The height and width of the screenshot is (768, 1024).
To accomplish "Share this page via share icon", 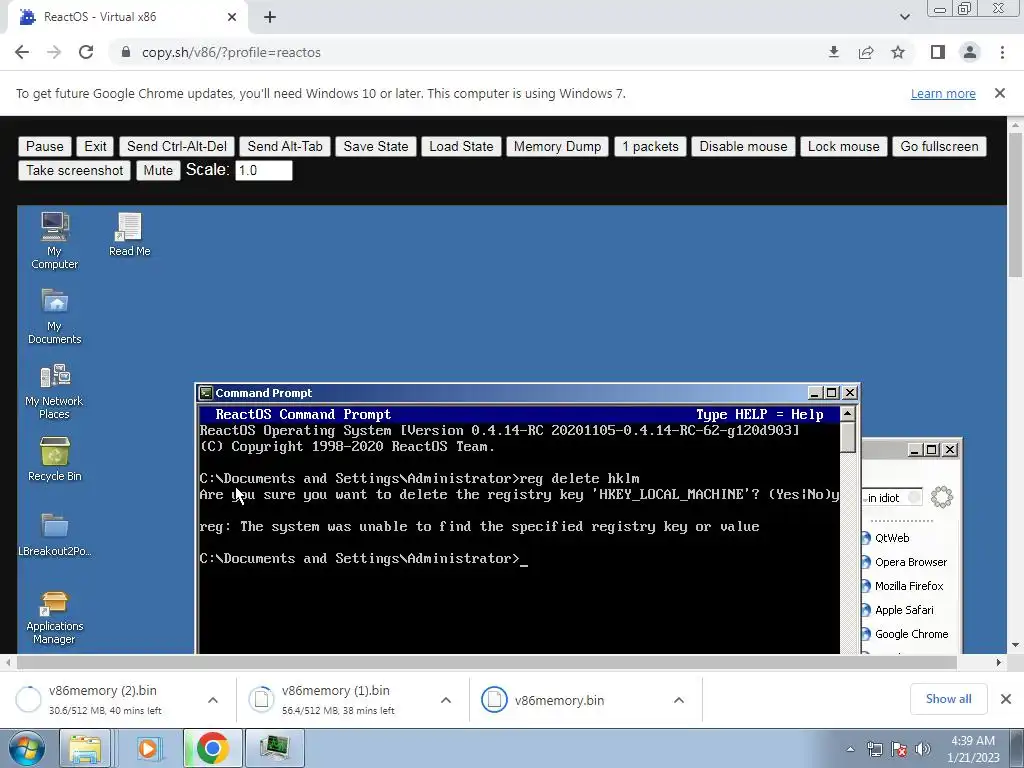I will 866,52.
